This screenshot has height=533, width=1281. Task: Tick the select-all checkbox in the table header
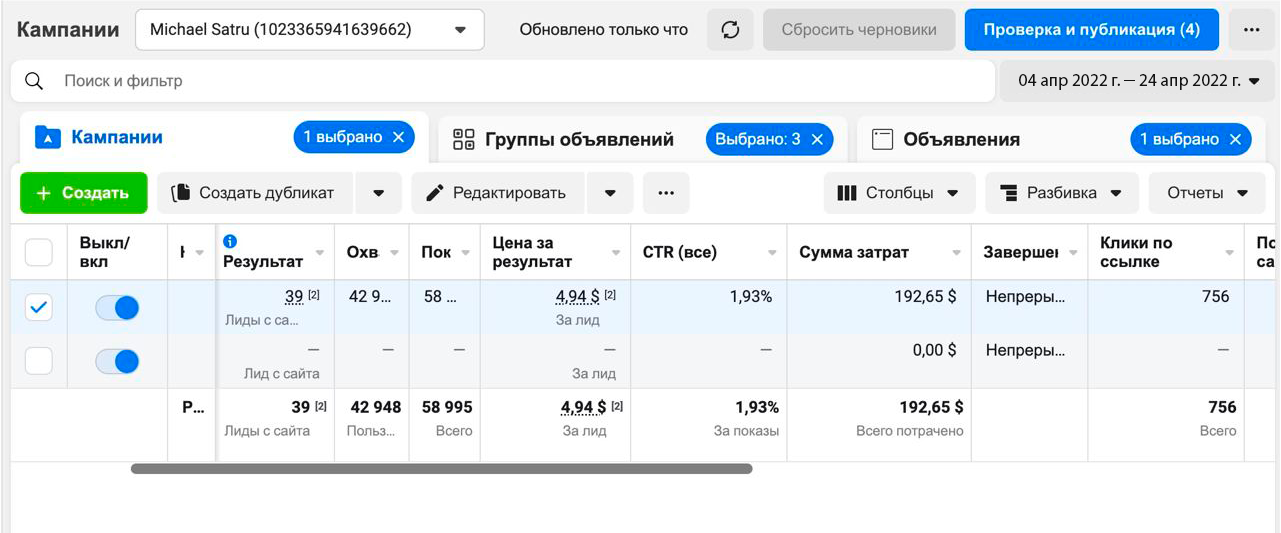pos(38,252)
